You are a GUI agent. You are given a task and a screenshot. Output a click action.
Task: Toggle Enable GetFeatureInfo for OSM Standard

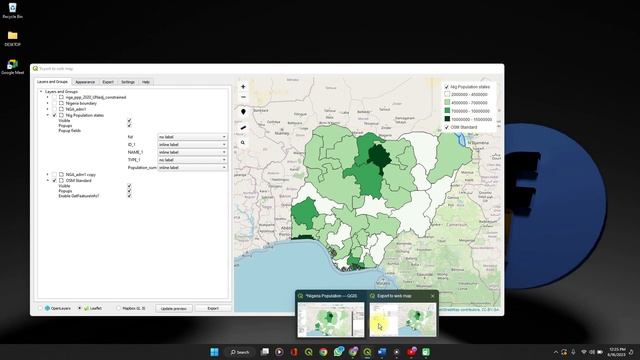point(129,196)
